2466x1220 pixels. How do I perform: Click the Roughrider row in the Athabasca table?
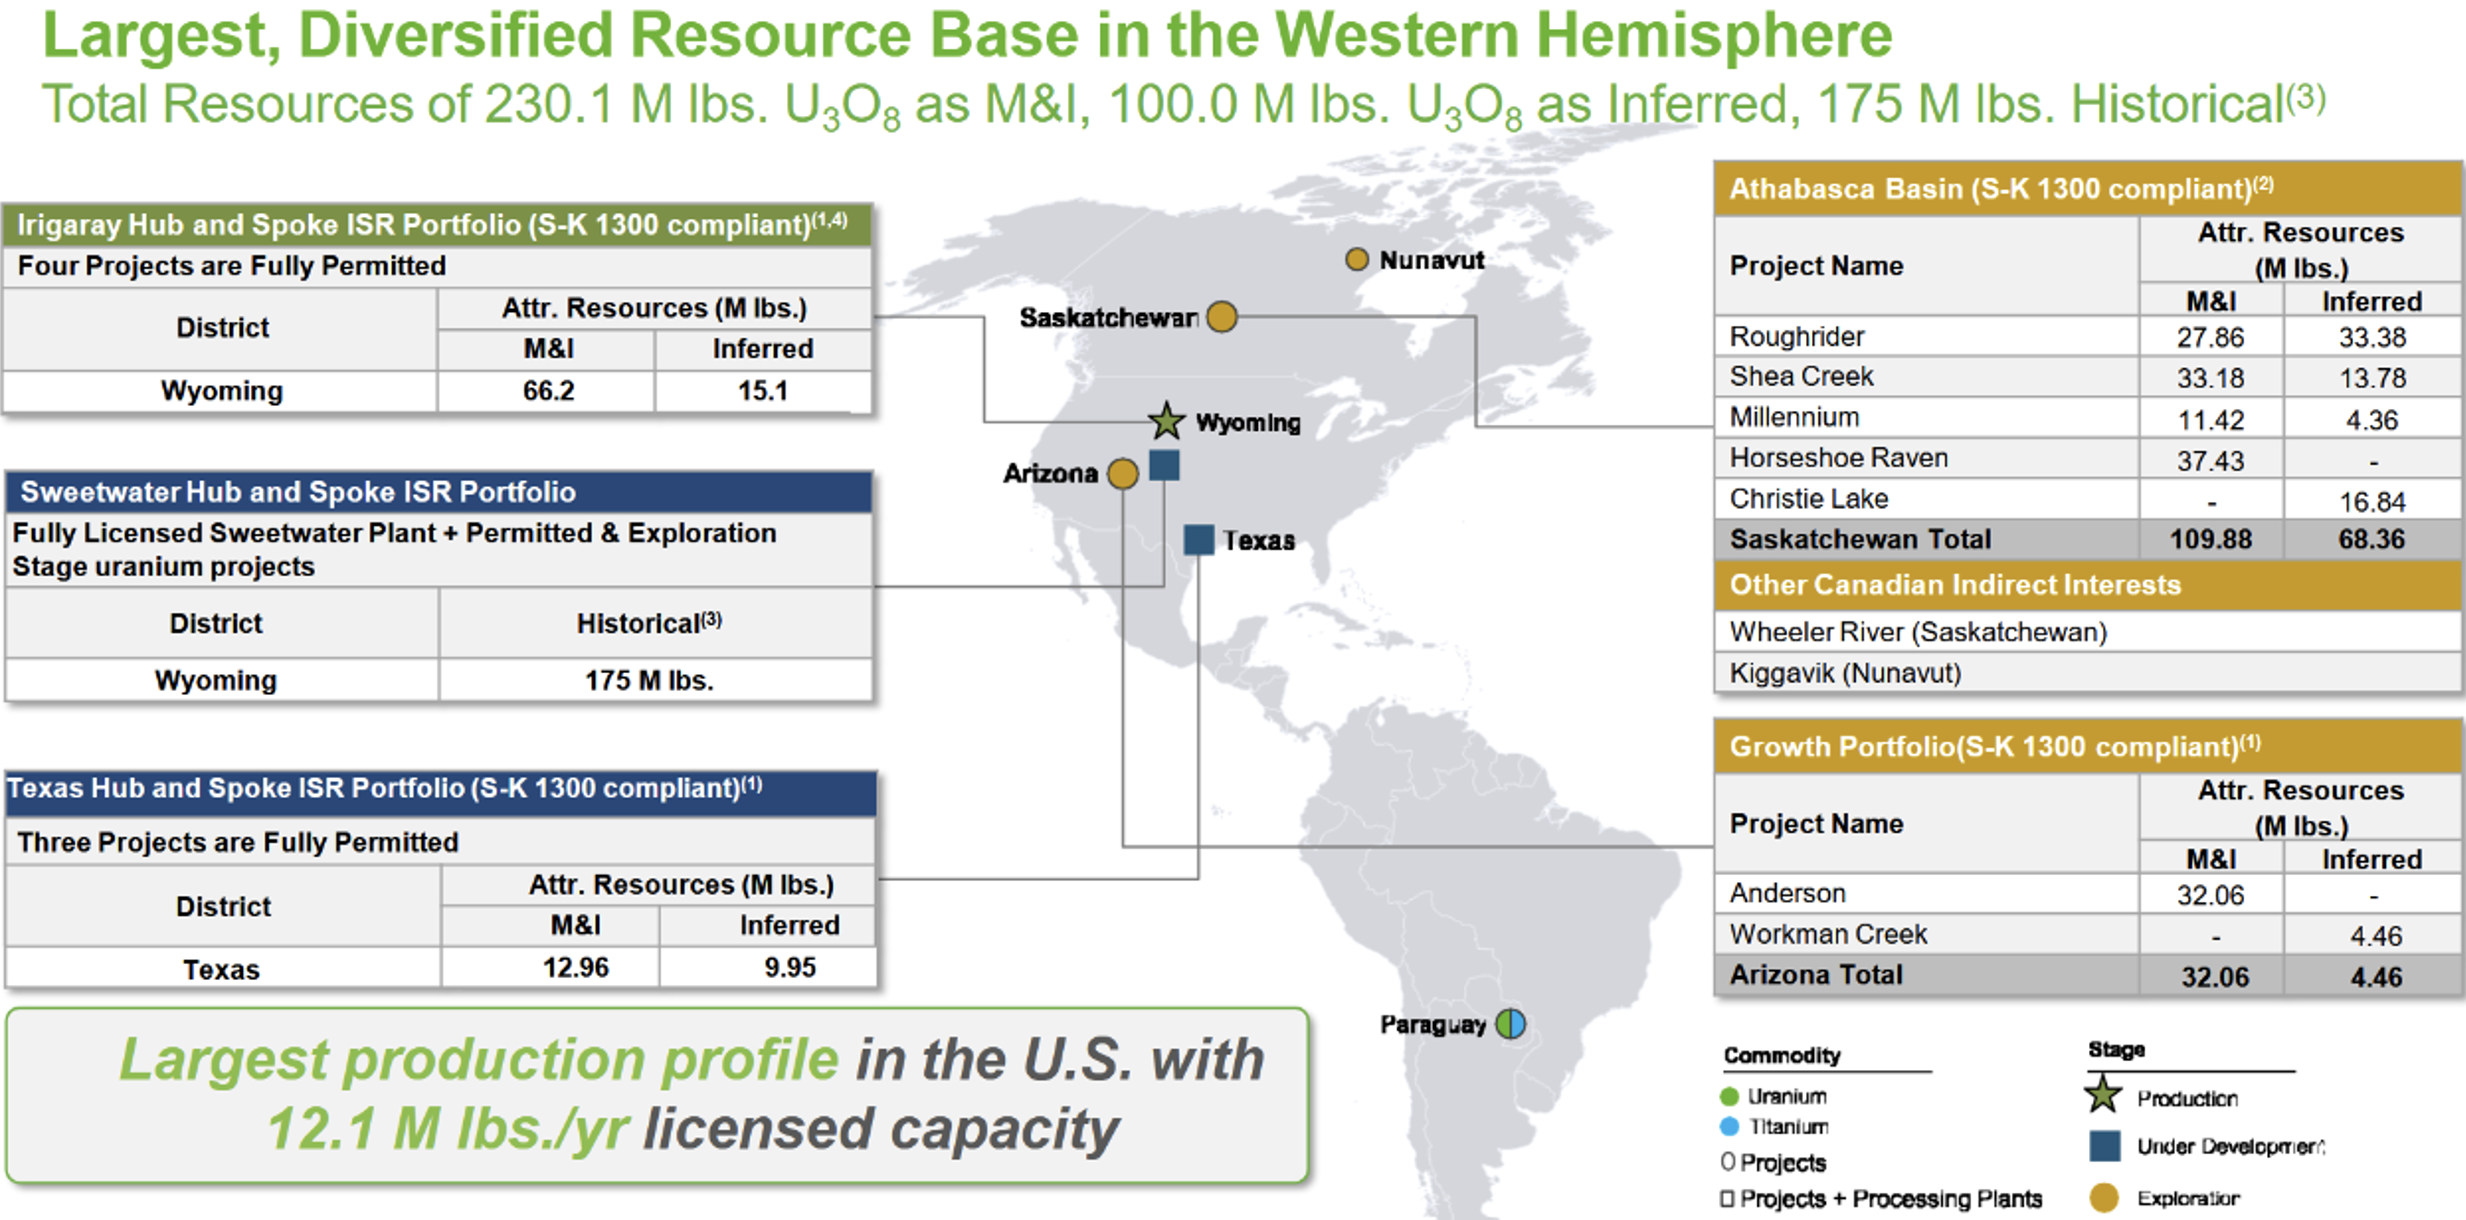click(x=1796, y=337)
